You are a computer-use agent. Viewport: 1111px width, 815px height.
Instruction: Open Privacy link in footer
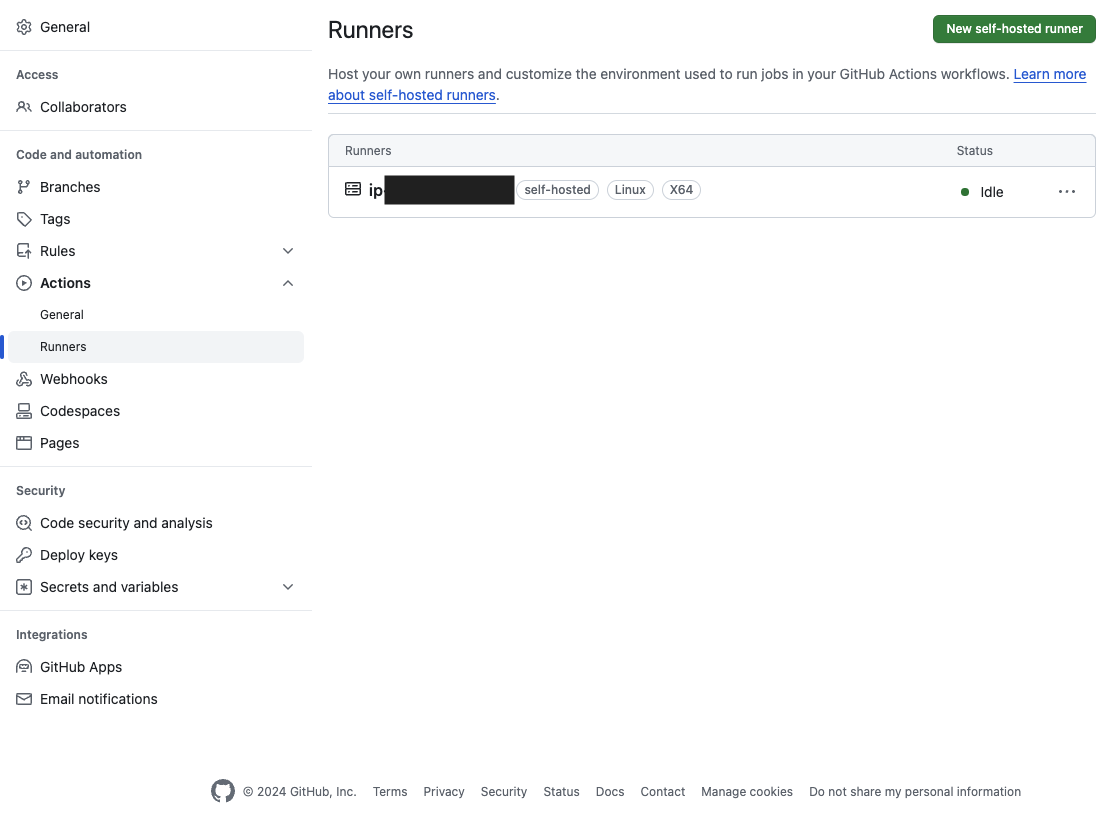[x=444, y=792]
